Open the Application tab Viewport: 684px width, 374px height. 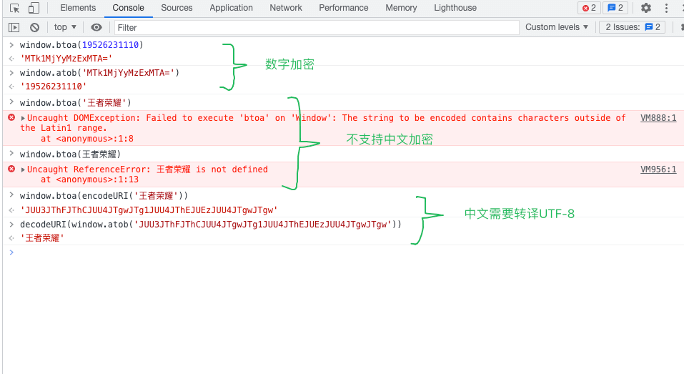231,8
